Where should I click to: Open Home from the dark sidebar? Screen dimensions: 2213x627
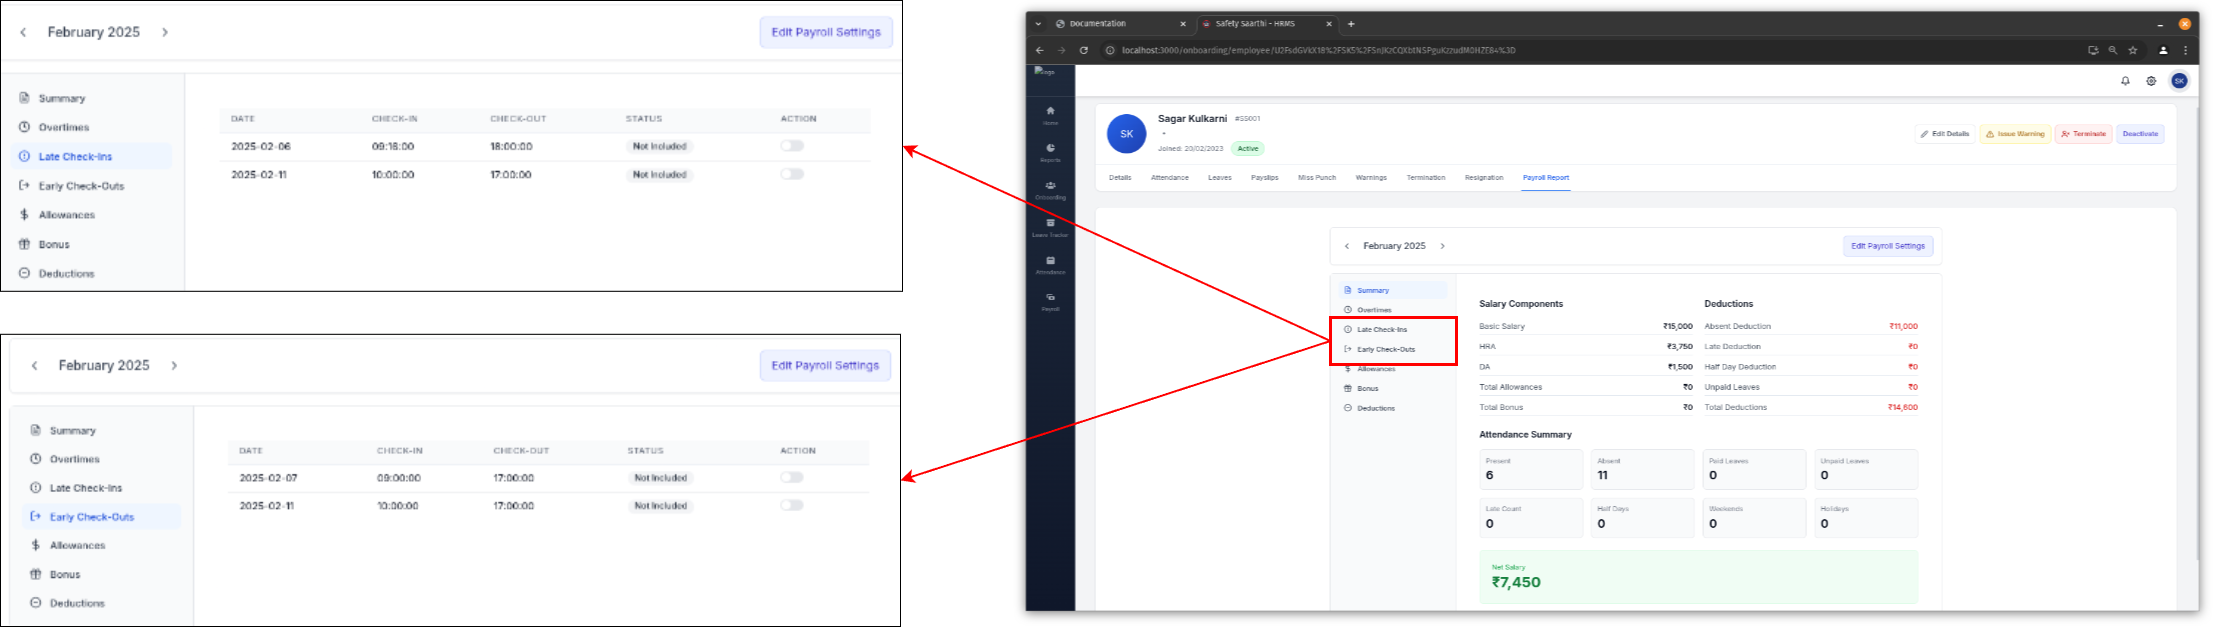pos(1050,112)
